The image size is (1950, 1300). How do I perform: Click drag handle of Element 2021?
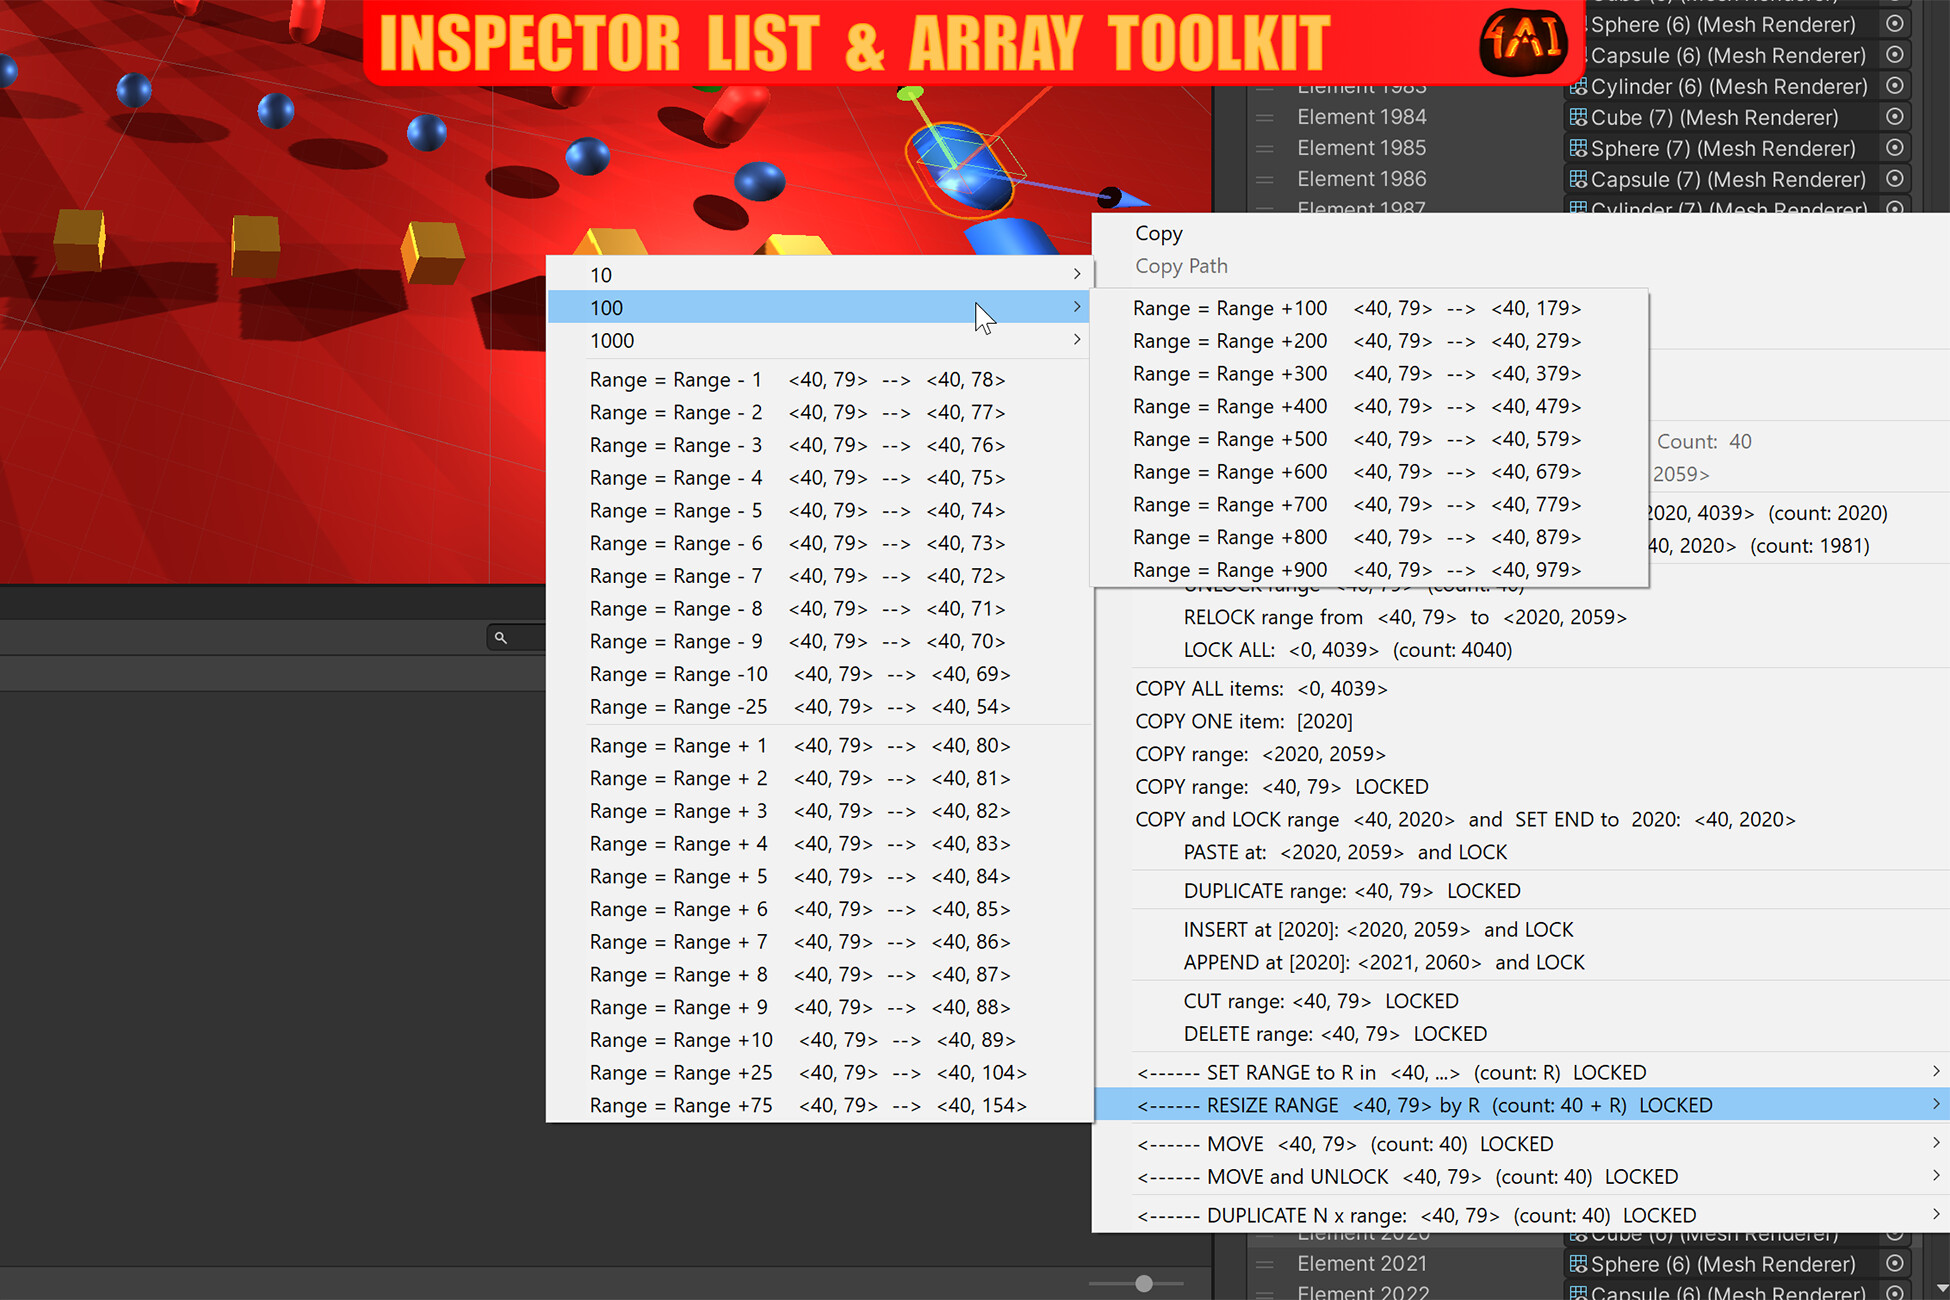1265,1265
